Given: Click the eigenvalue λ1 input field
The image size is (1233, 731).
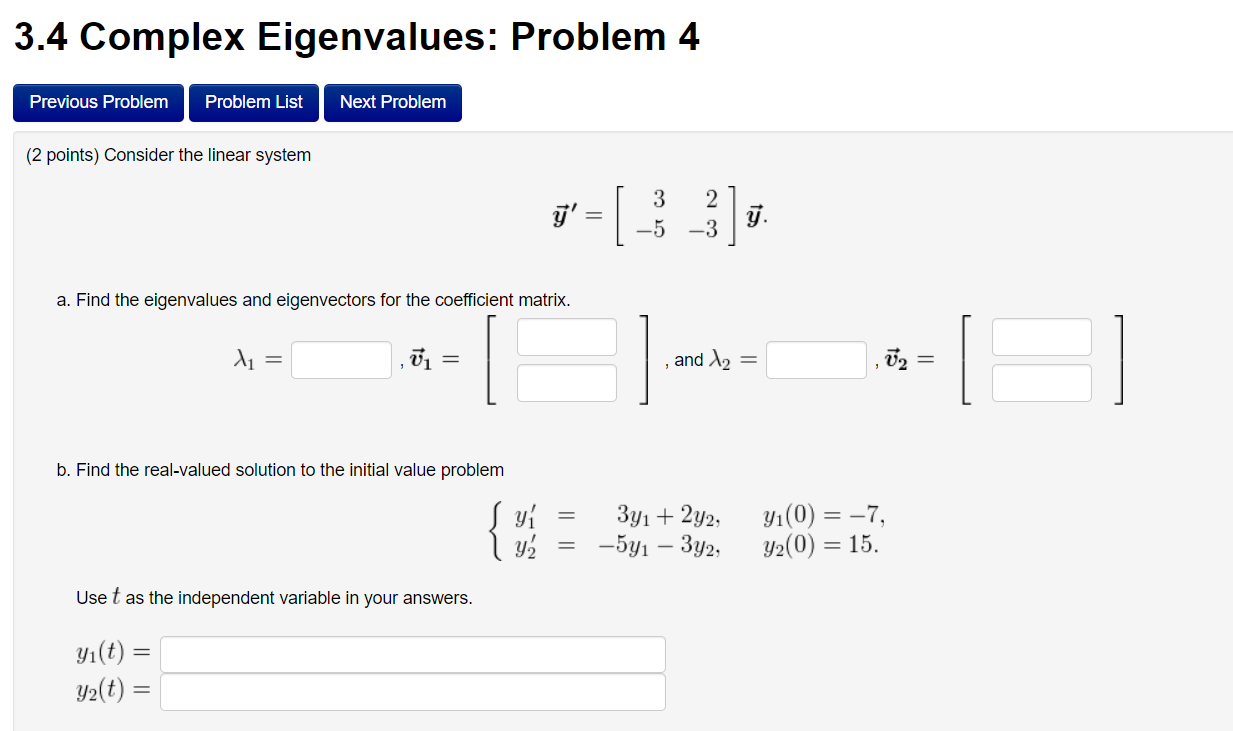Looking at the screenshot, I should coord(340,359).
